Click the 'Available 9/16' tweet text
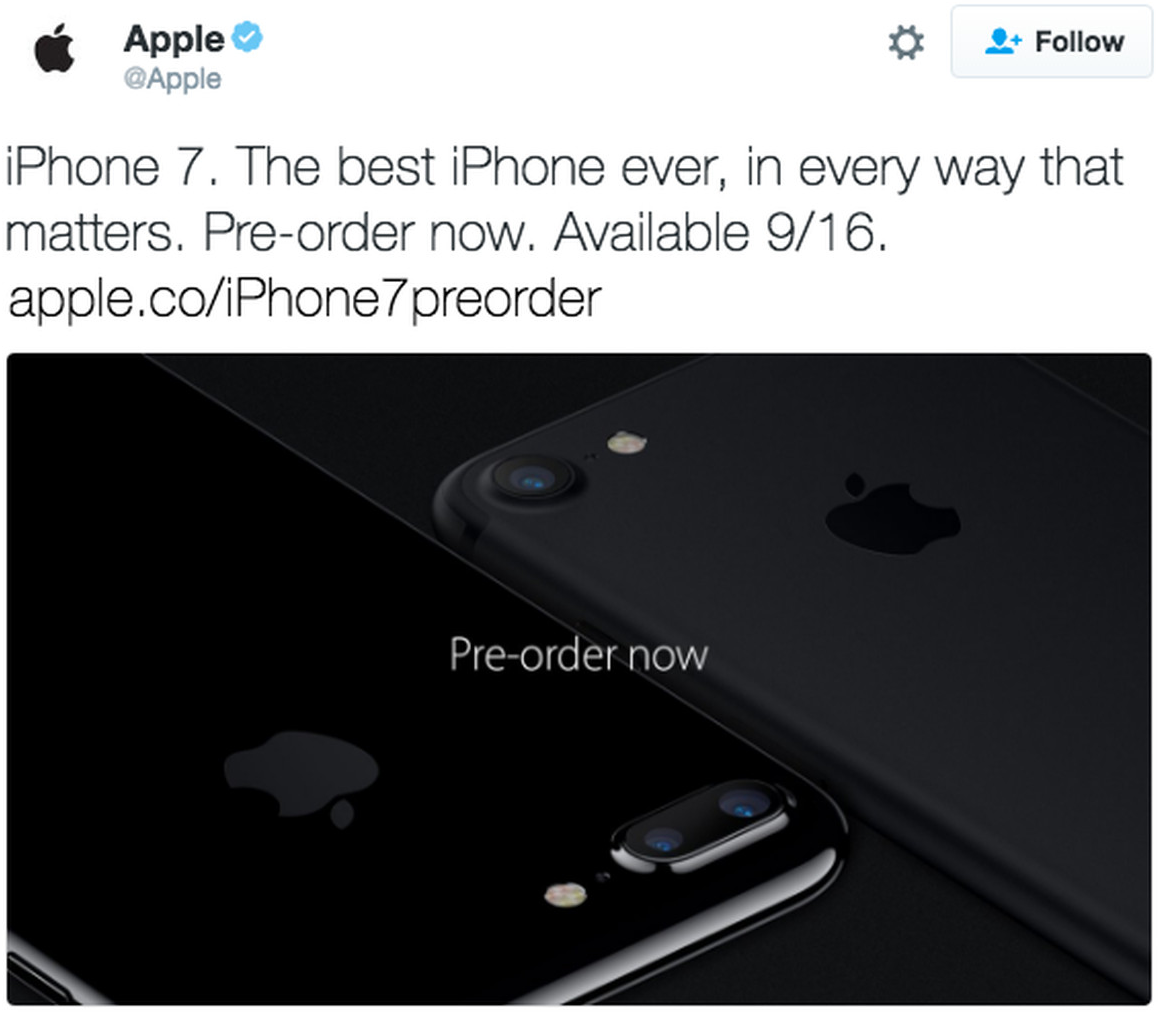1158x1012 pixels. (720, 233)
